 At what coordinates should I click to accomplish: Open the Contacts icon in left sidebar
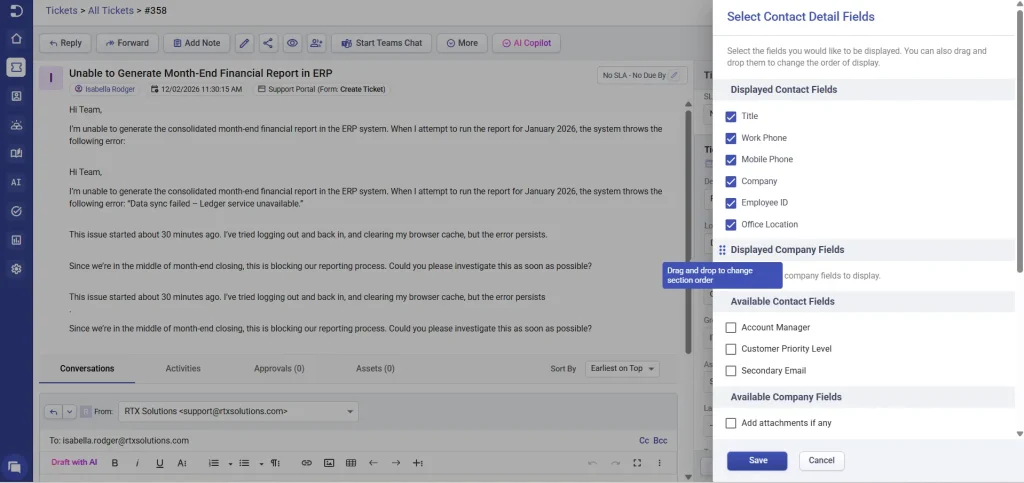click(x=16, y=96)
